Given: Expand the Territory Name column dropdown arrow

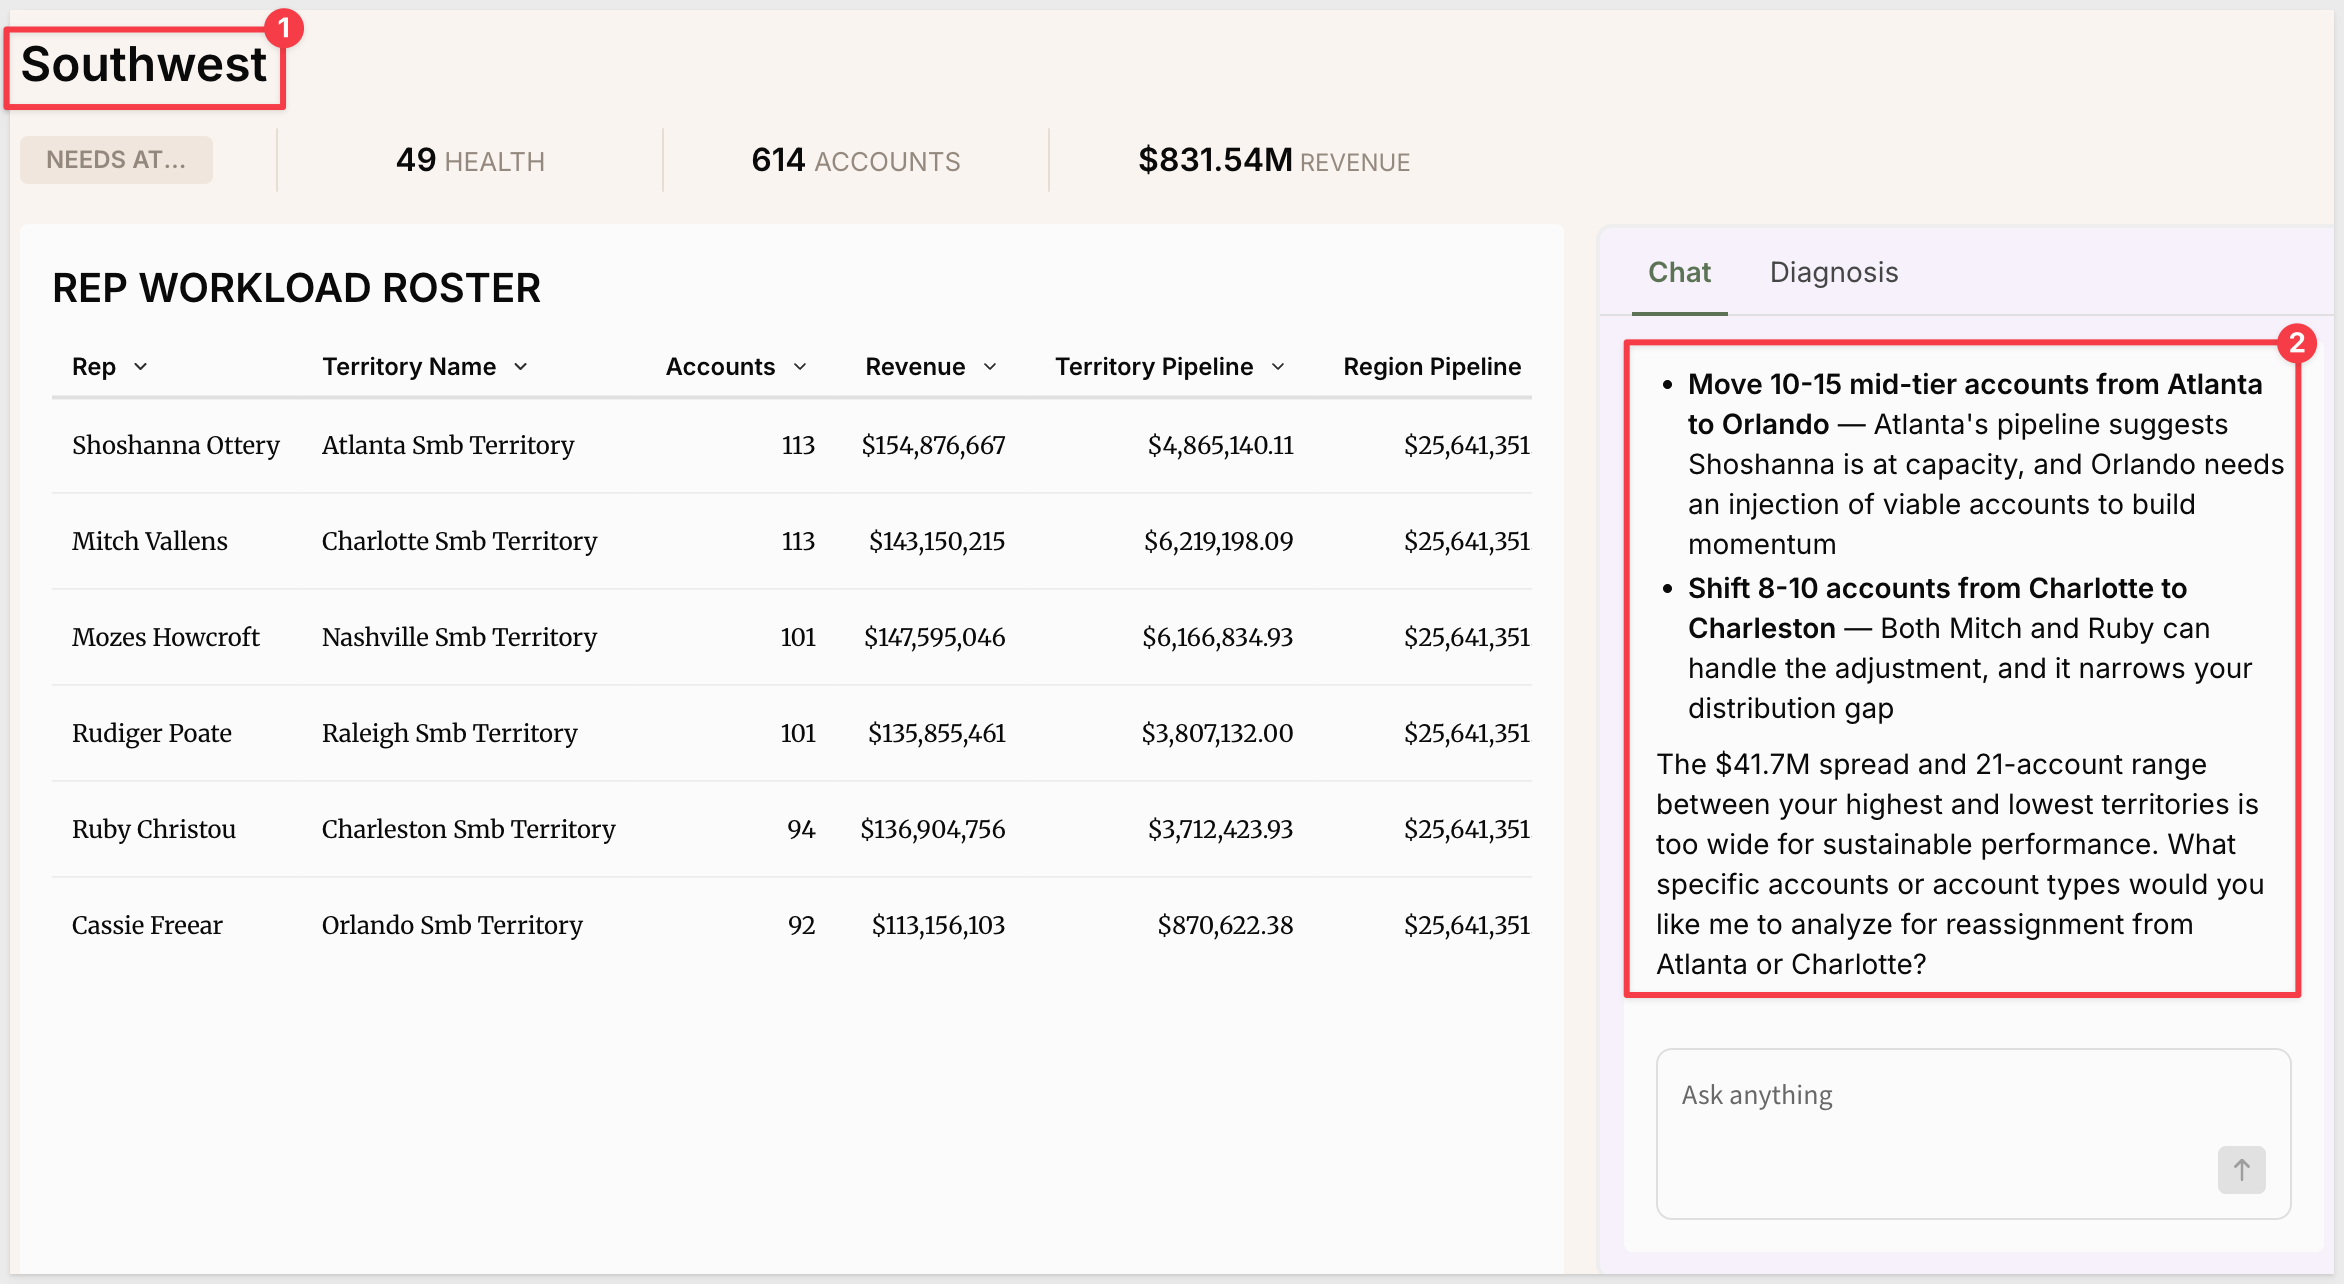Looking at the screenshot, I should tap(521, 367).
